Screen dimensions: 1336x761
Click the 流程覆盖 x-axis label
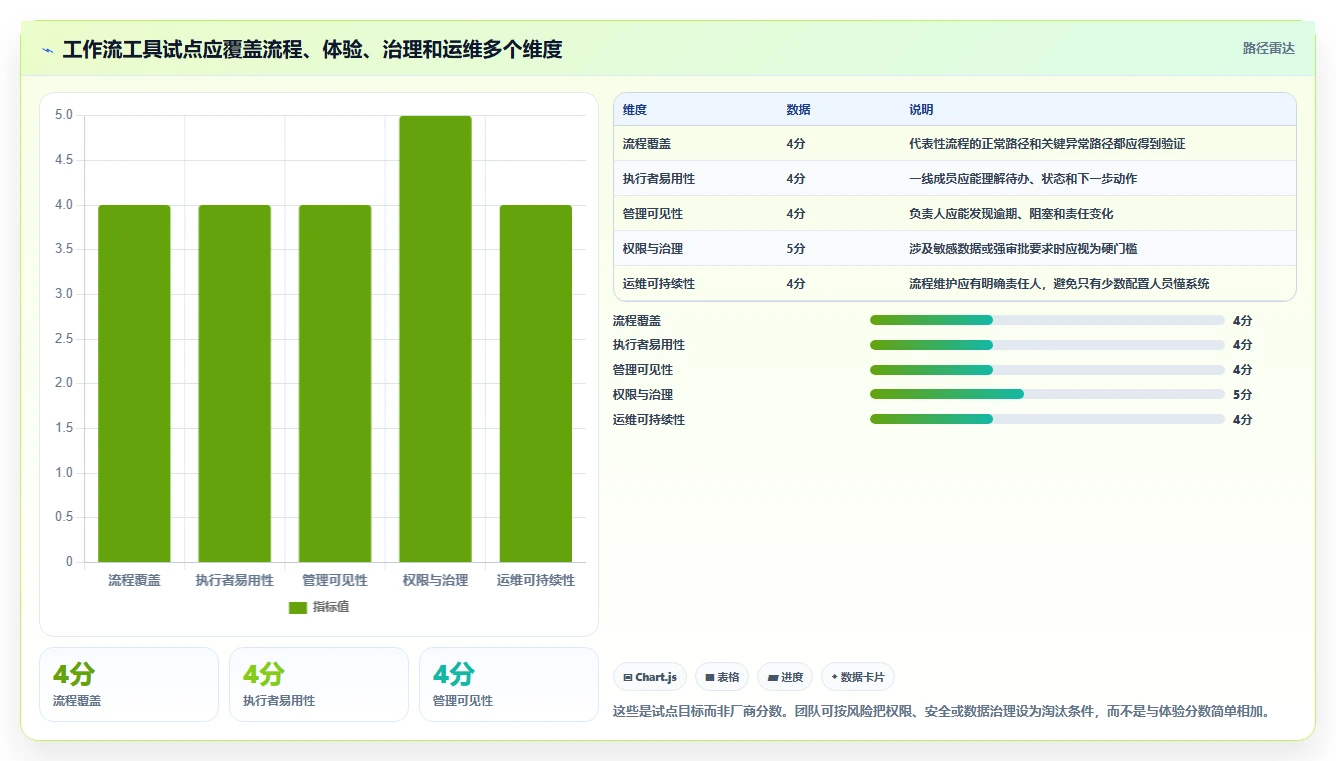click(x=134, y=580)
